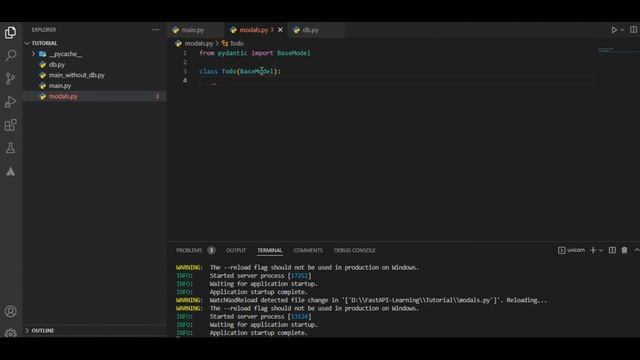Screen dimensions: 640x360
Task: Open Explorer more actions ellipsis
Action: point(156,30)
